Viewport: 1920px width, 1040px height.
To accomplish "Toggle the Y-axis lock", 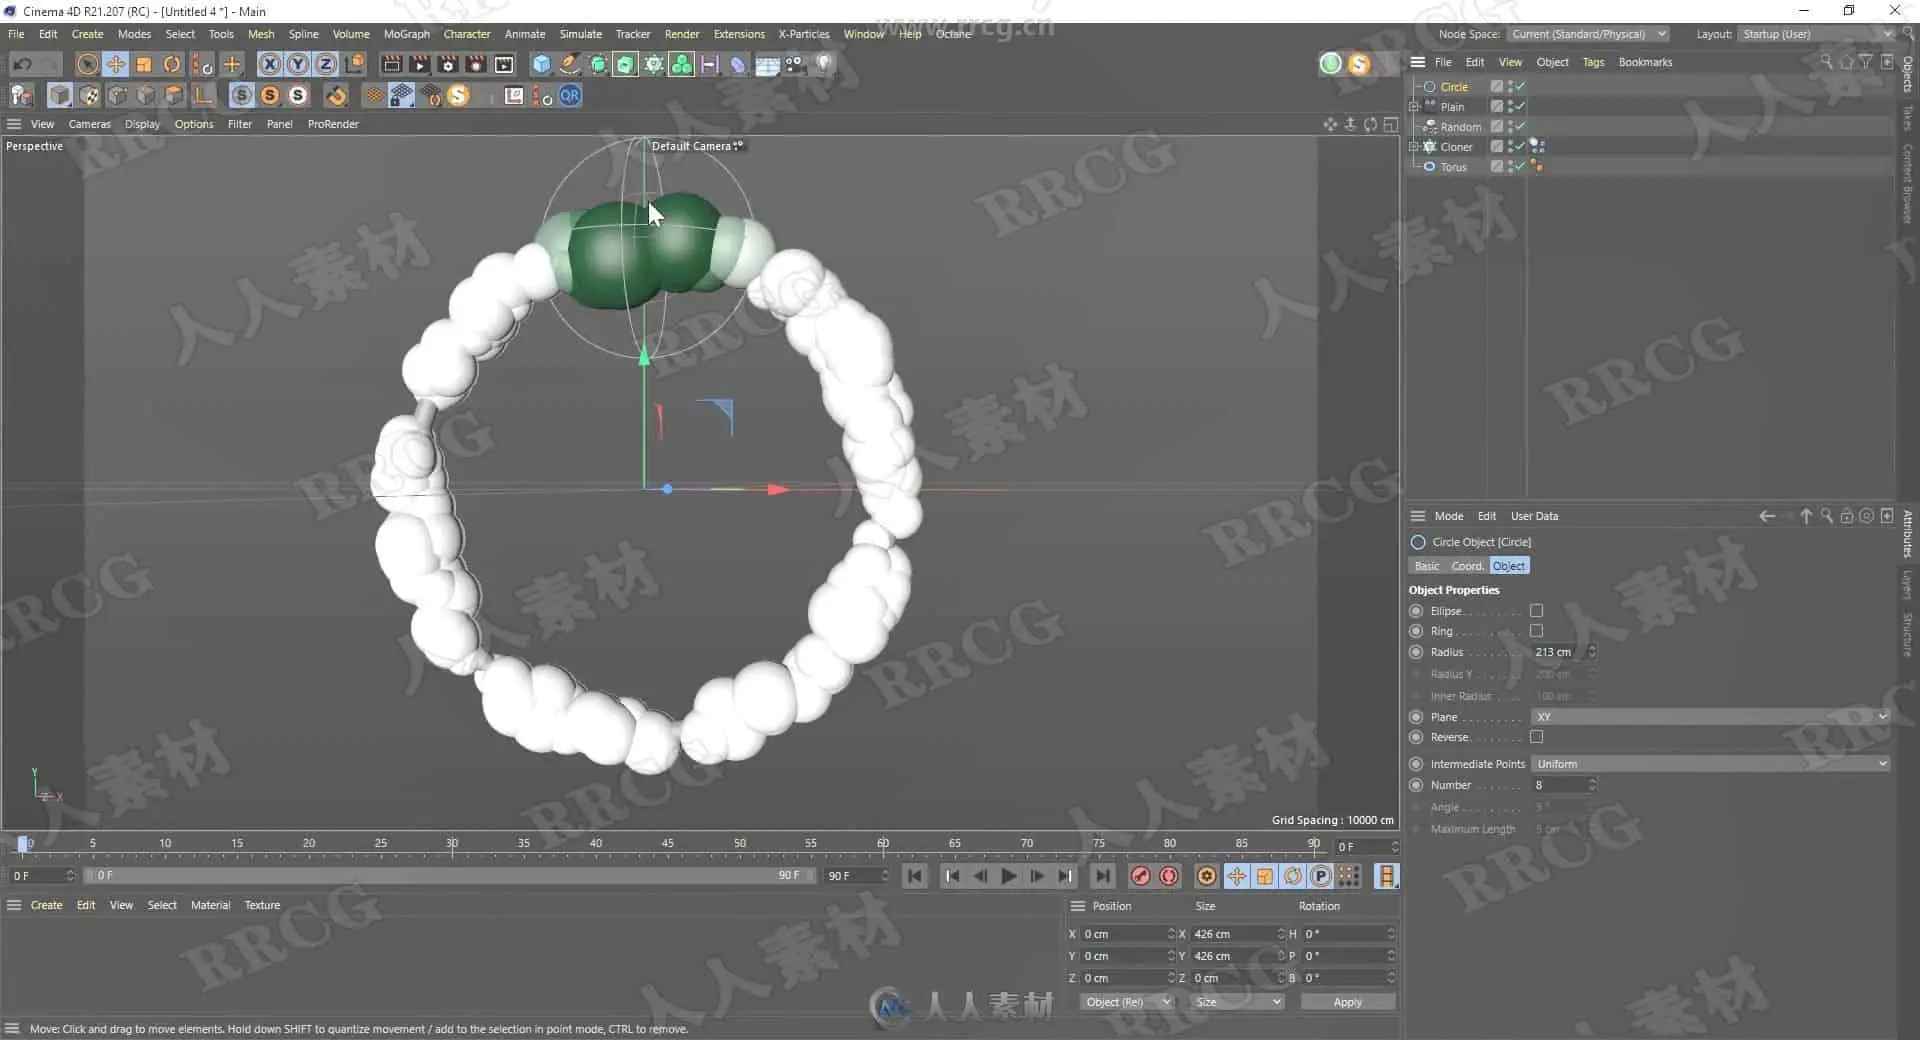I will click(298, 65).
